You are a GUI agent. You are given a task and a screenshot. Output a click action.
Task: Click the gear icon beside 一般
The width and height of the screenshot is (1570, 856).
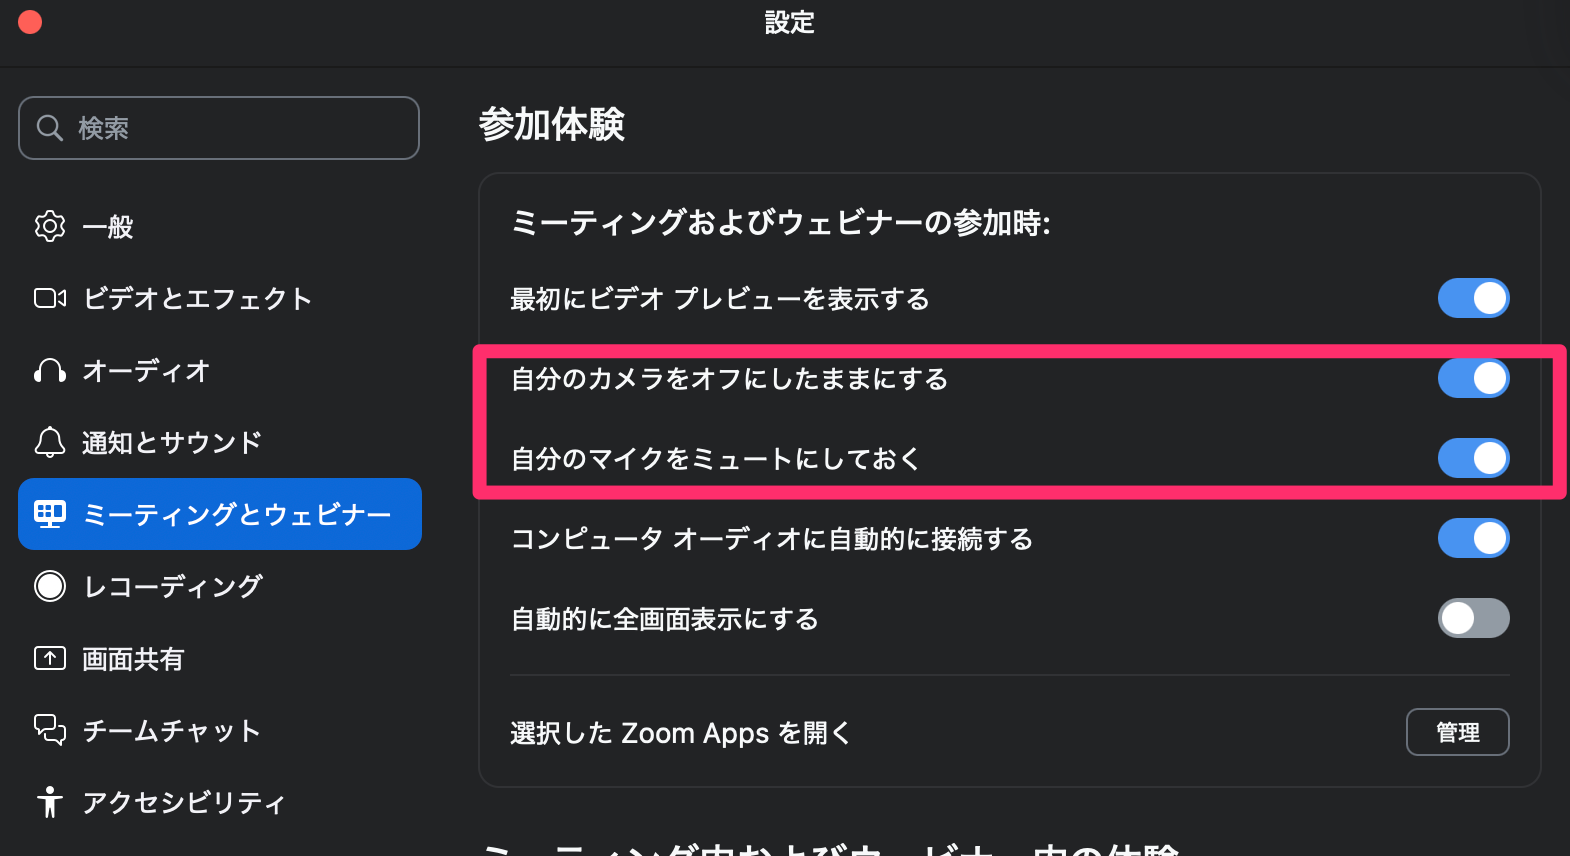(x=50, y=226)
